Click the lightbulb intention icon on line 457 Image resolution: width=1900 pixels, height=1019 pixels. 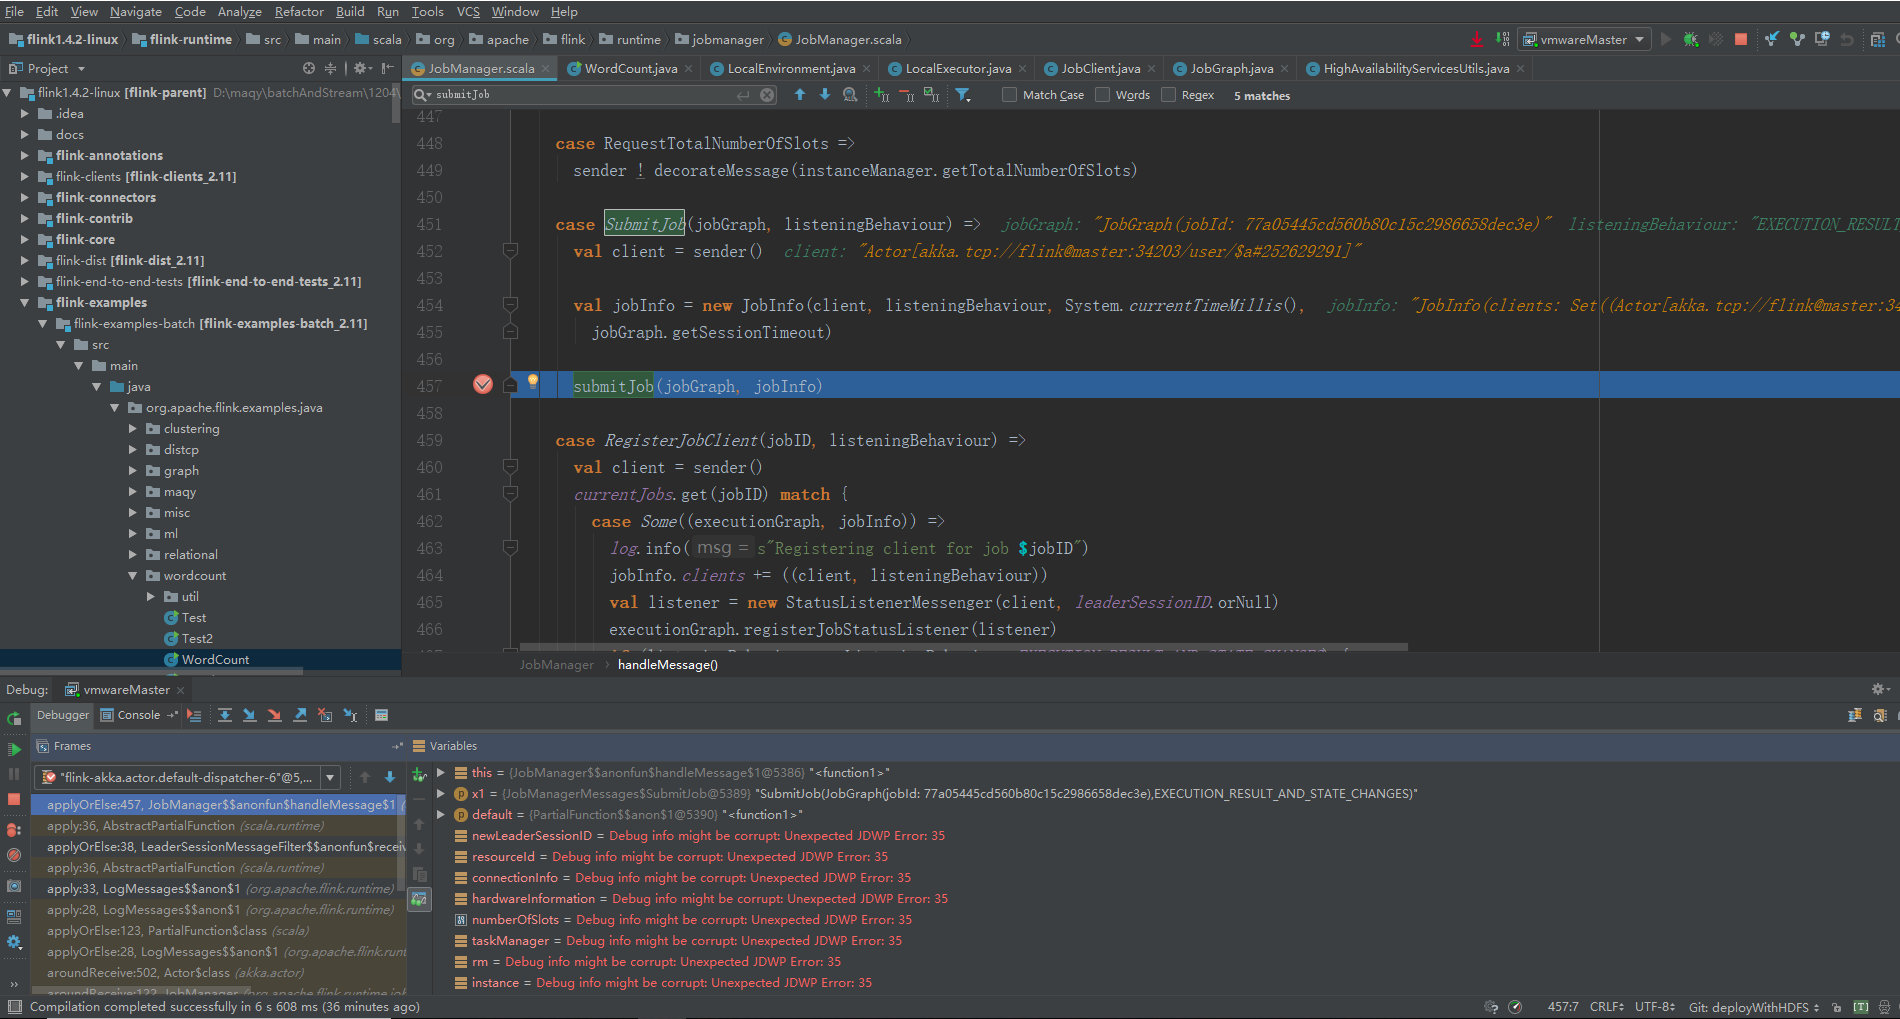point(533,381)
